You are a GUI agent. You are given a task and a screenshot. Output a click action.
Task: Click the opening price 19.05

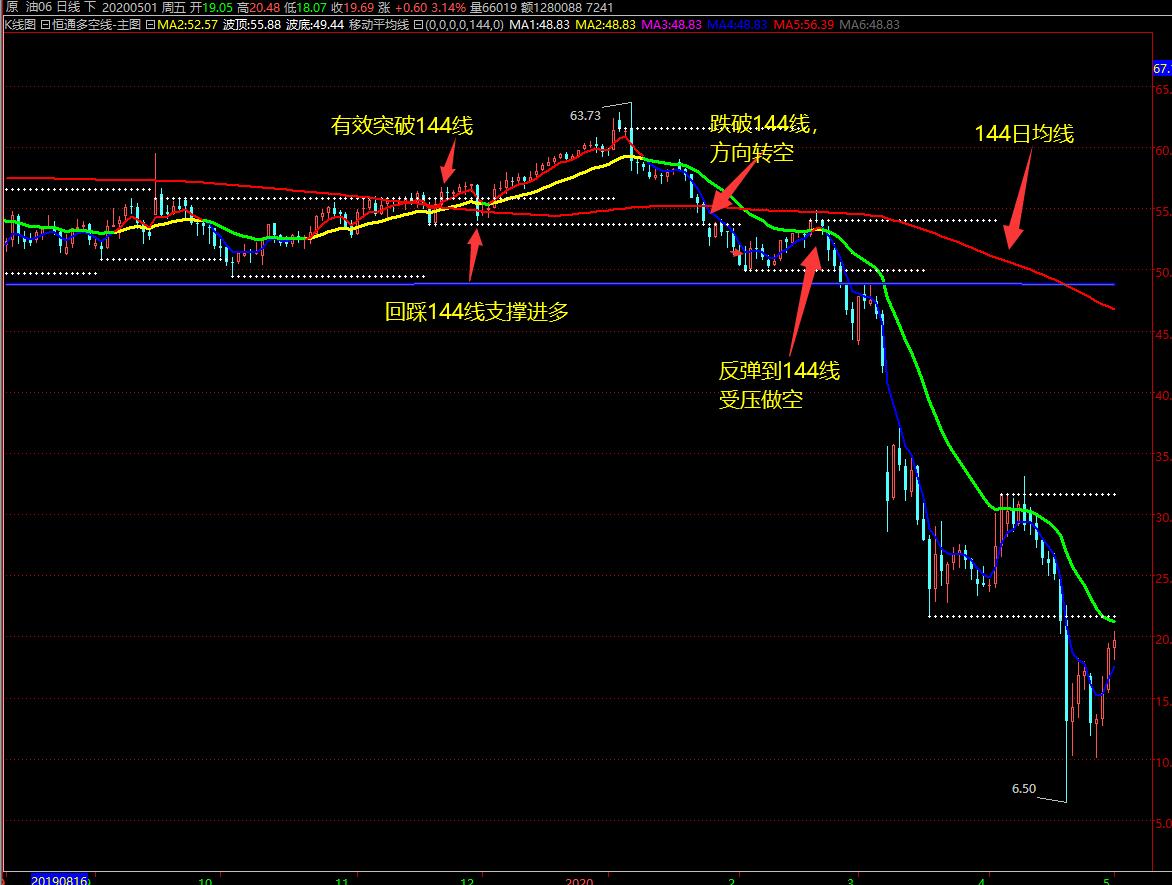218,7
